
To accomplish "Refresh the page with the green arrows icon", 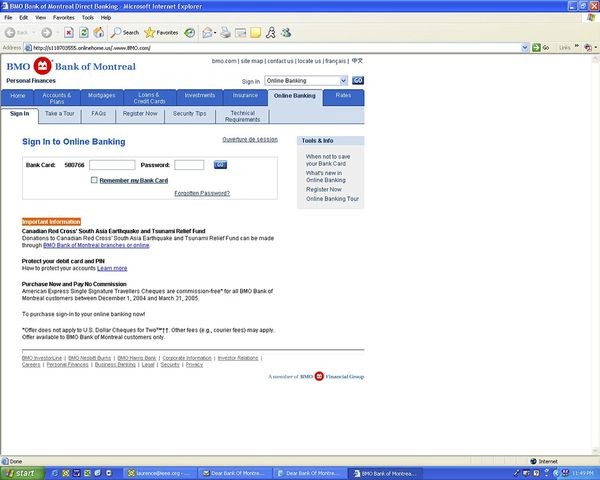I will [83, 33].
